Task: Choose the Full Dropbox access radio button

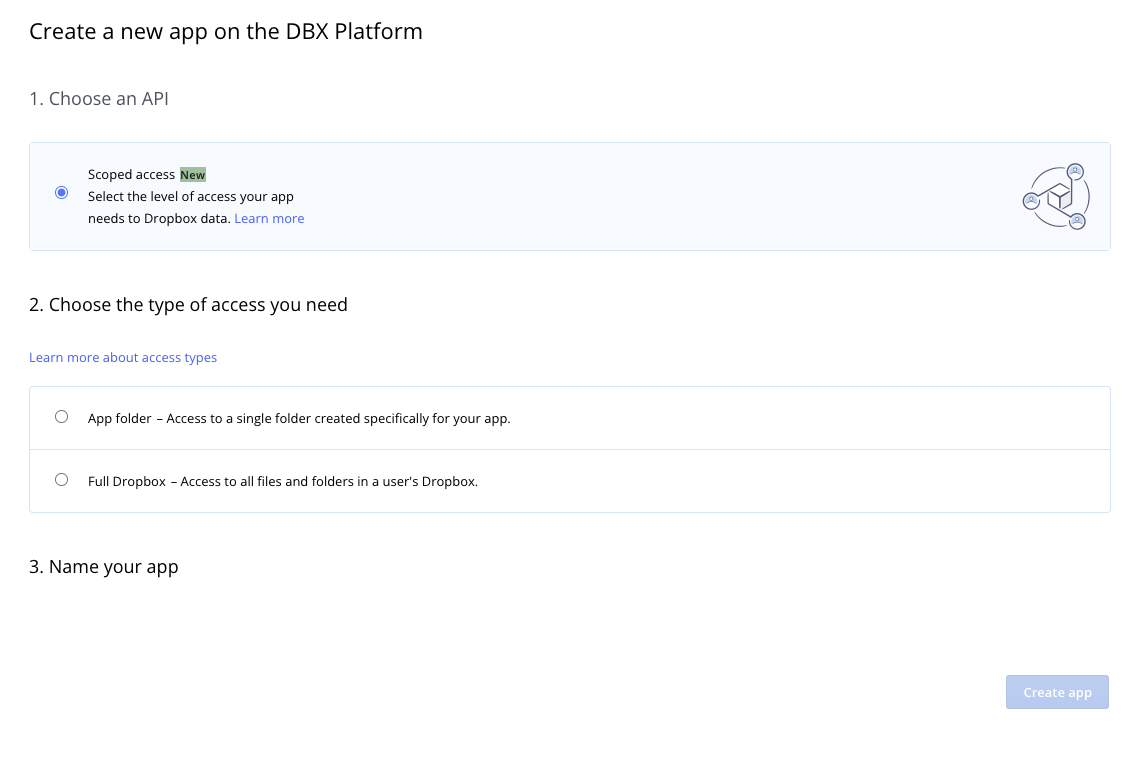Action: [62, 480]
